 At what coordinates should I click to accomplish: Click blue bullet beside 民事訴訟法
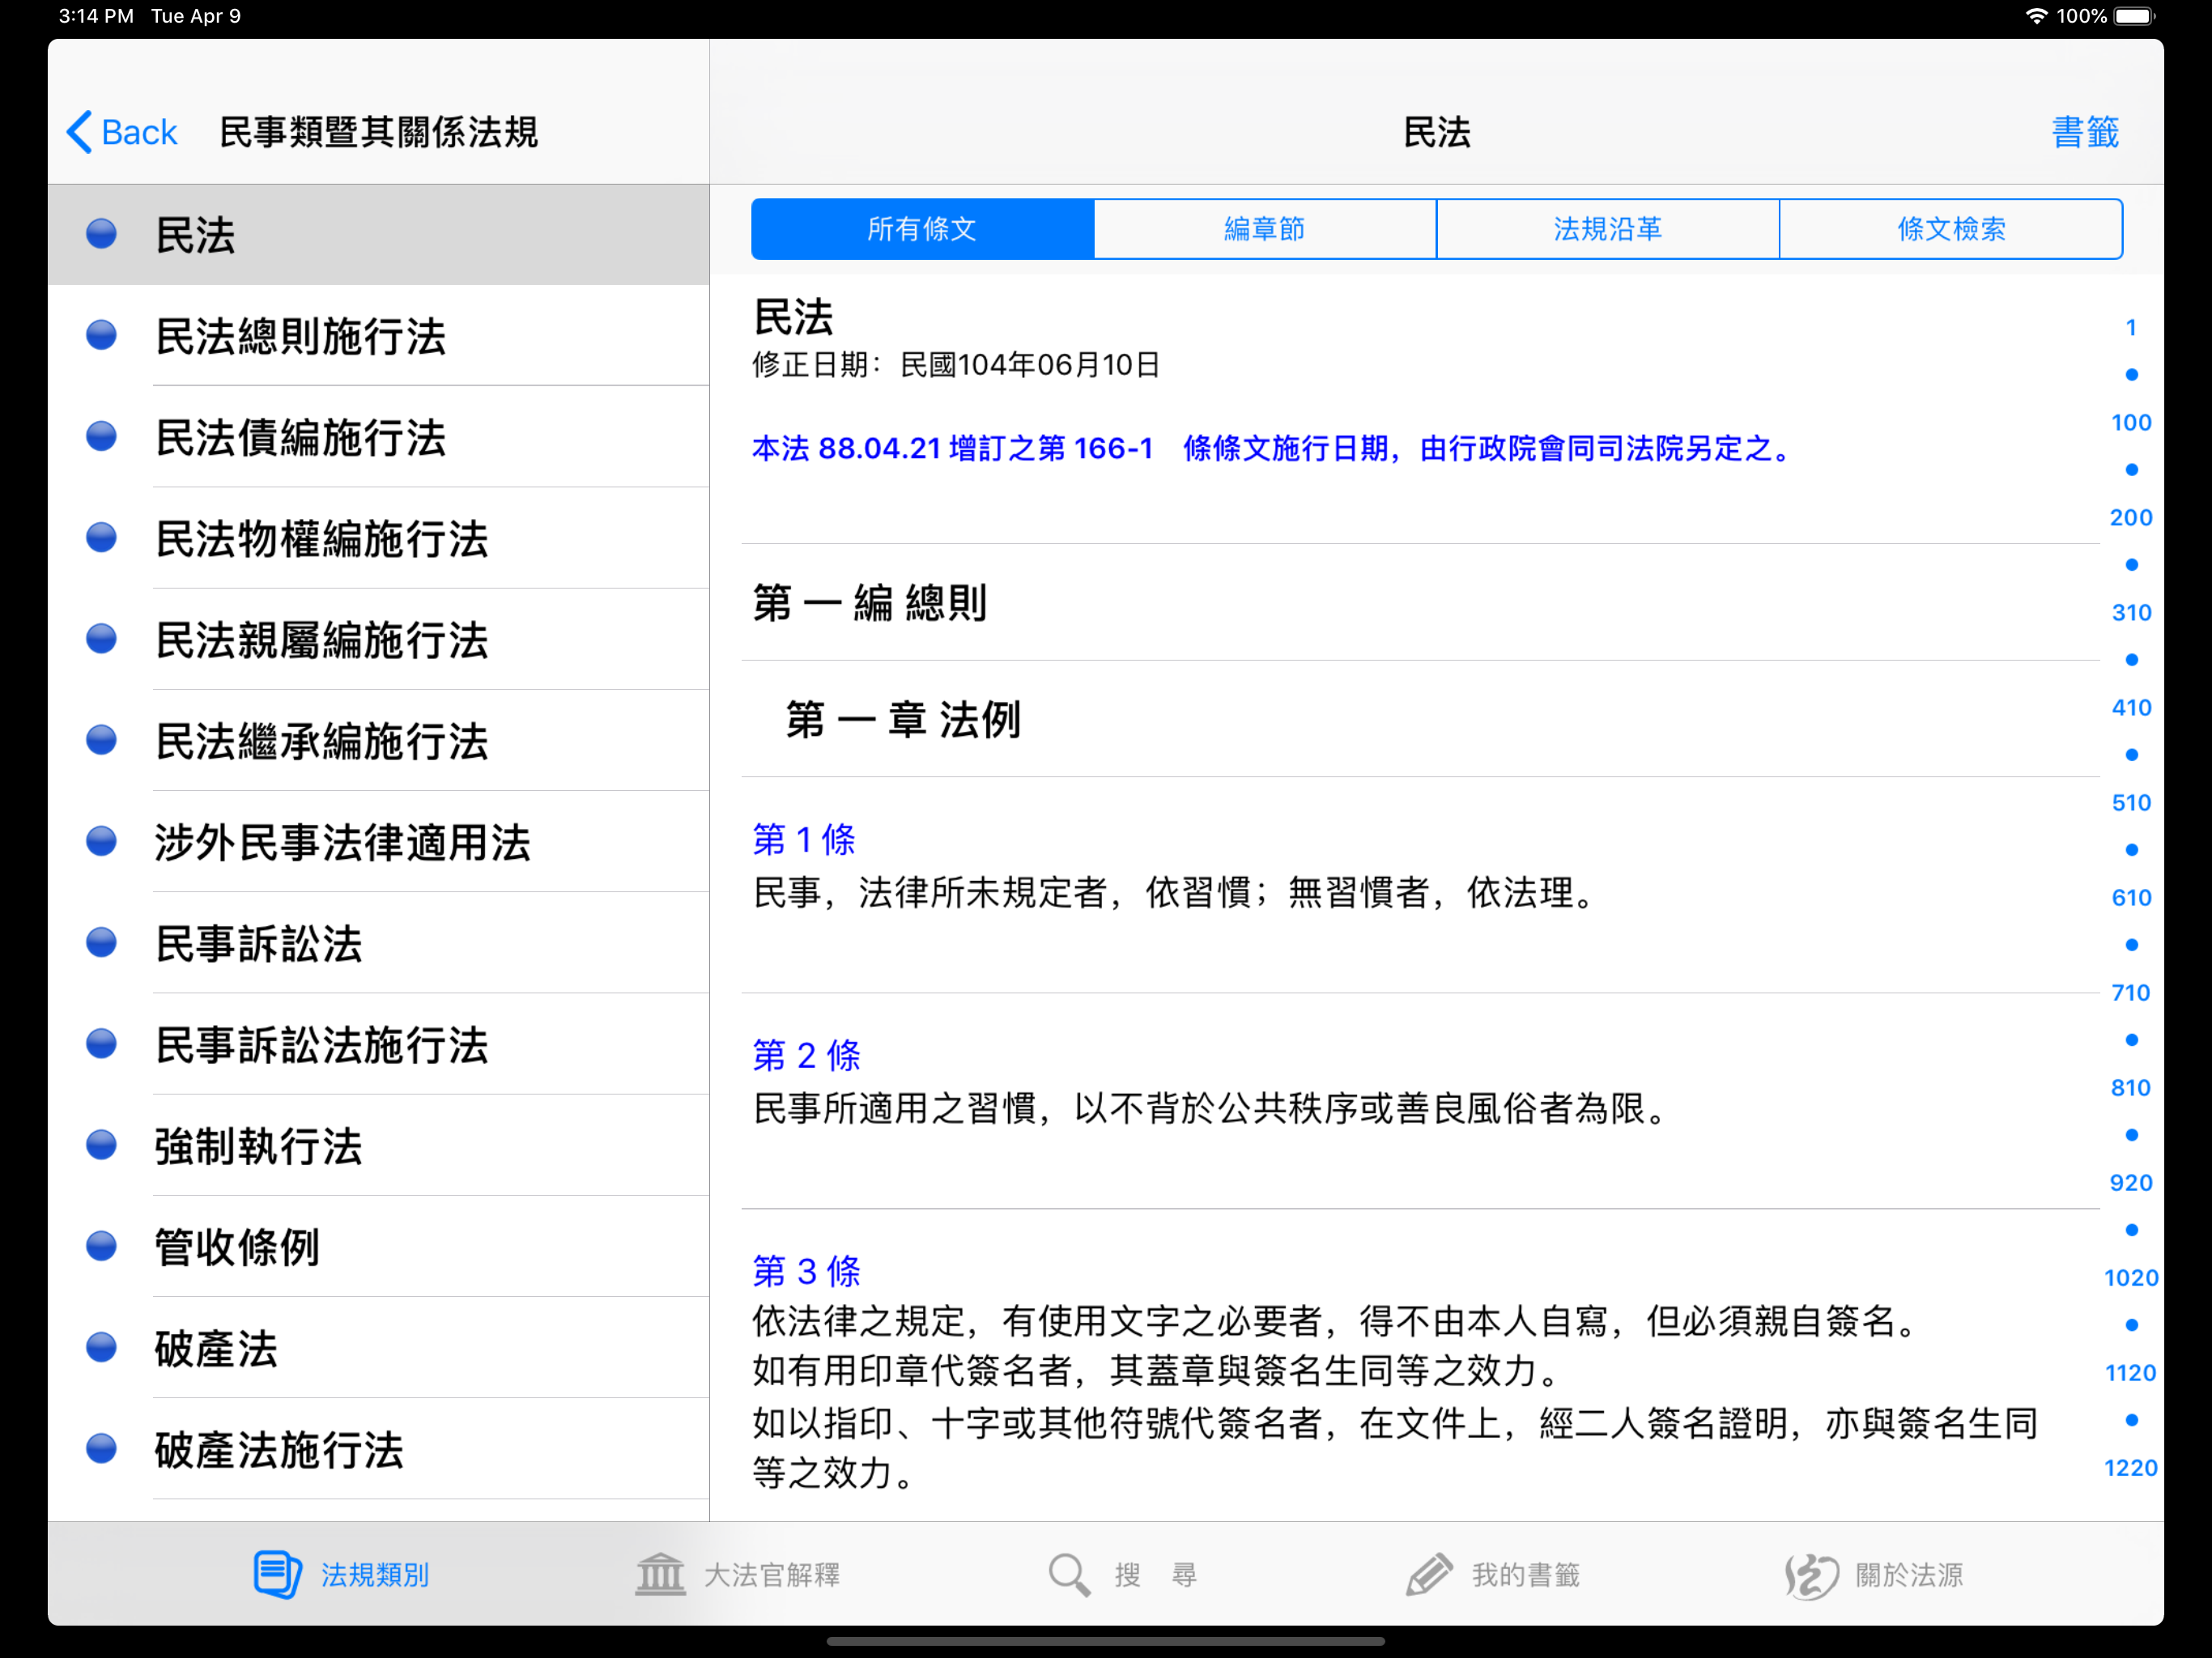101,942
